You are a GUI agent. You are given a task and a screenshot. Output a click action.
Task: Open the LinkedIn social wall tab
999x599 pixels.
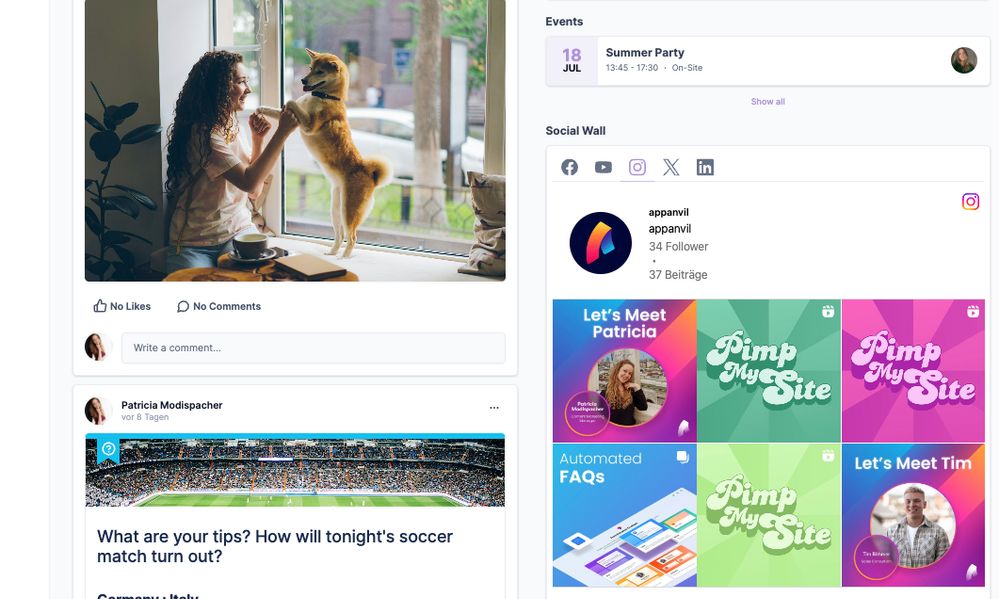[705, 167]
